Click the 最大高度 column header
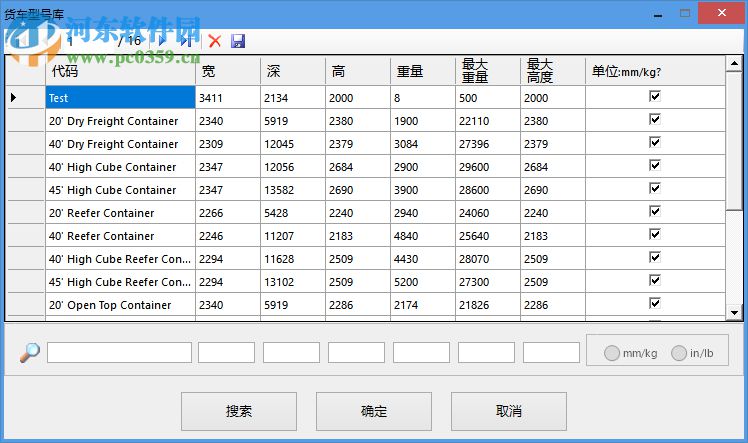 (552, 71)
